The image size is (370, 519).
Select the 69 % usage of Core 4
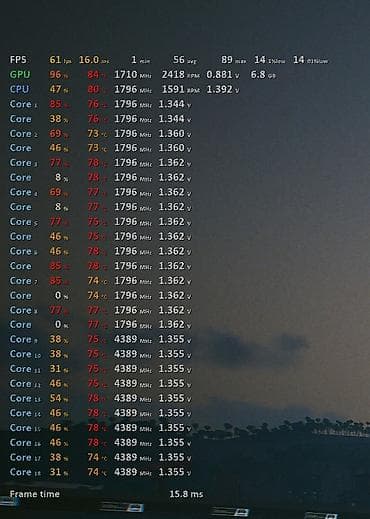59,192
